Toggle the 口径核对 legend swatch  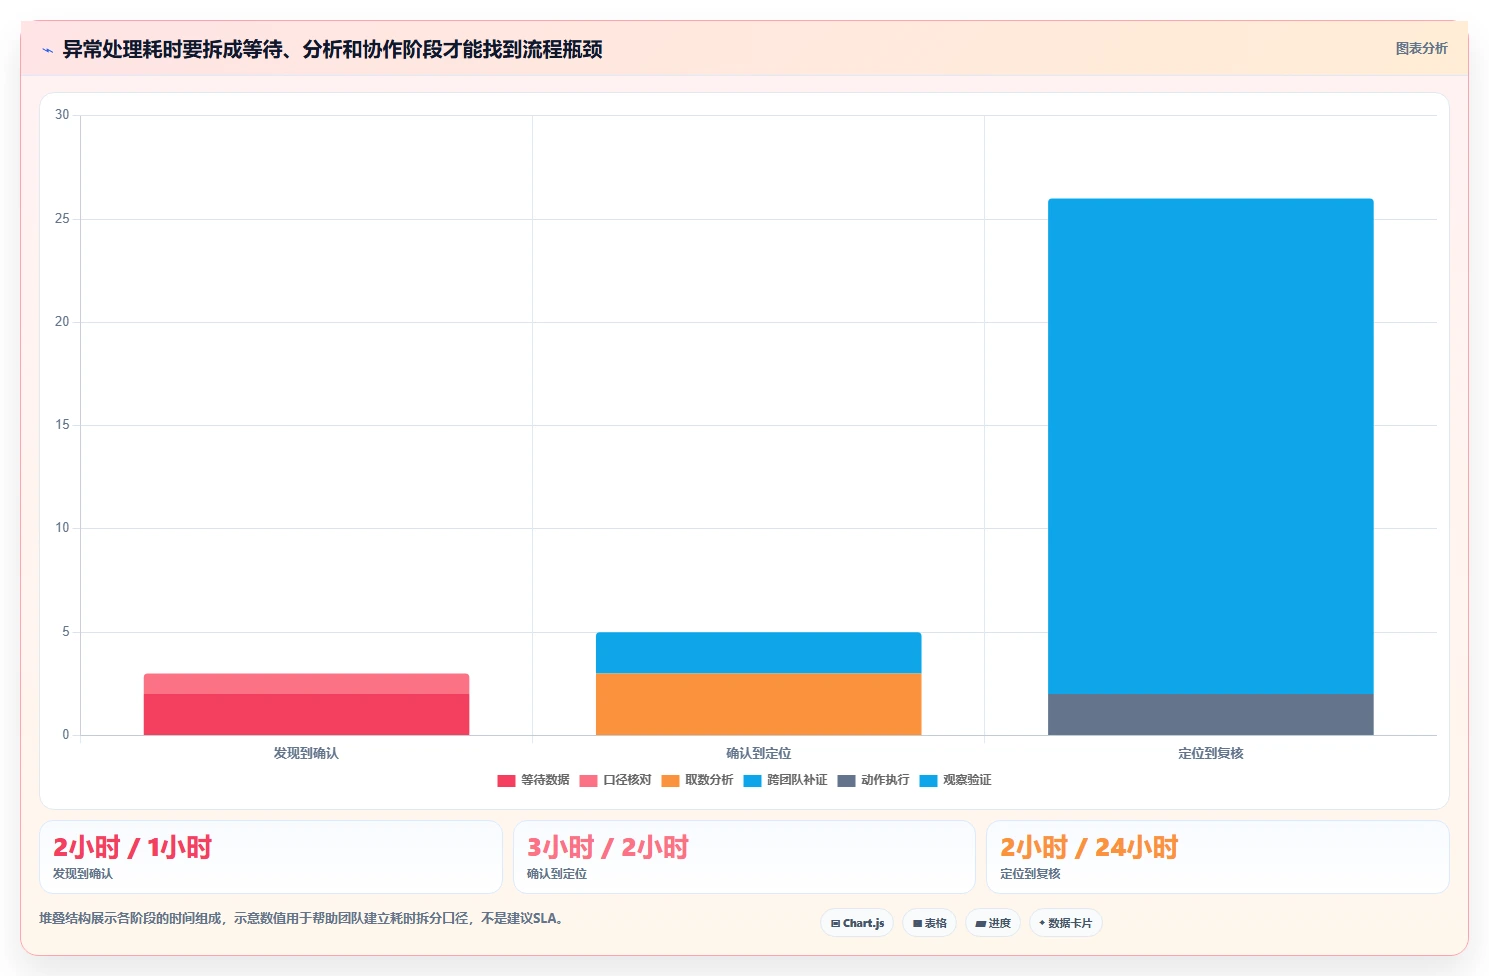tap(588, 781)
